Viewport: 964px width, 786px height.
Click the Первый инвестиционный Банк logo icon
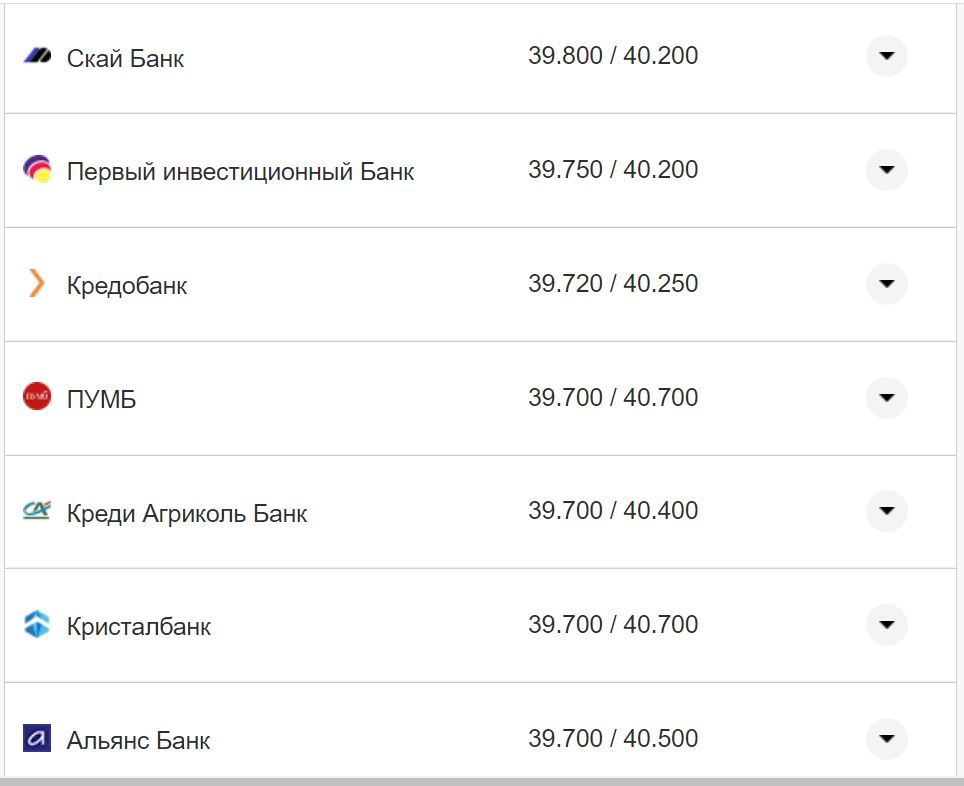[x=37, y=170]
